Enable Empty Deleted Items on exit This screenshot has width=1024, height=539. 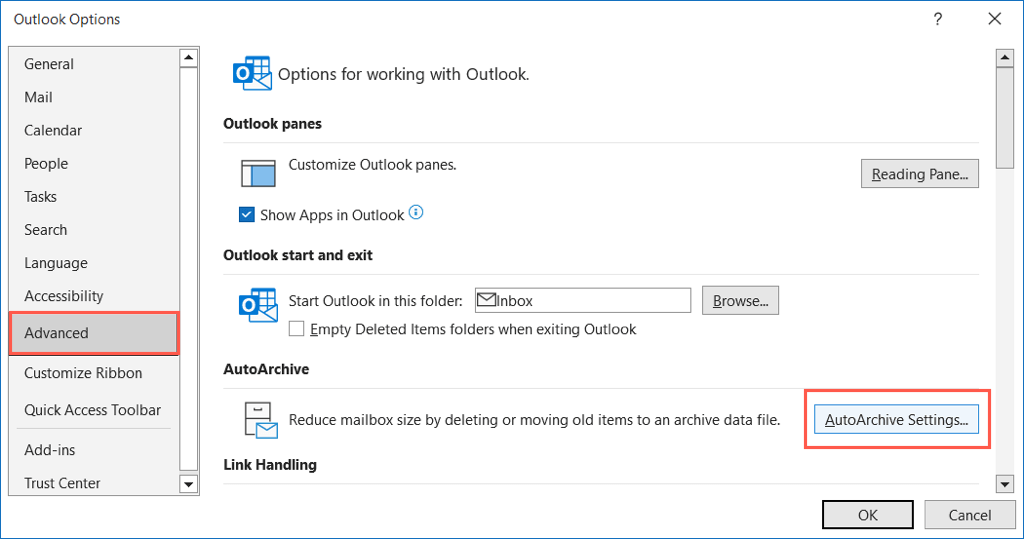click(x=296, y=329)
